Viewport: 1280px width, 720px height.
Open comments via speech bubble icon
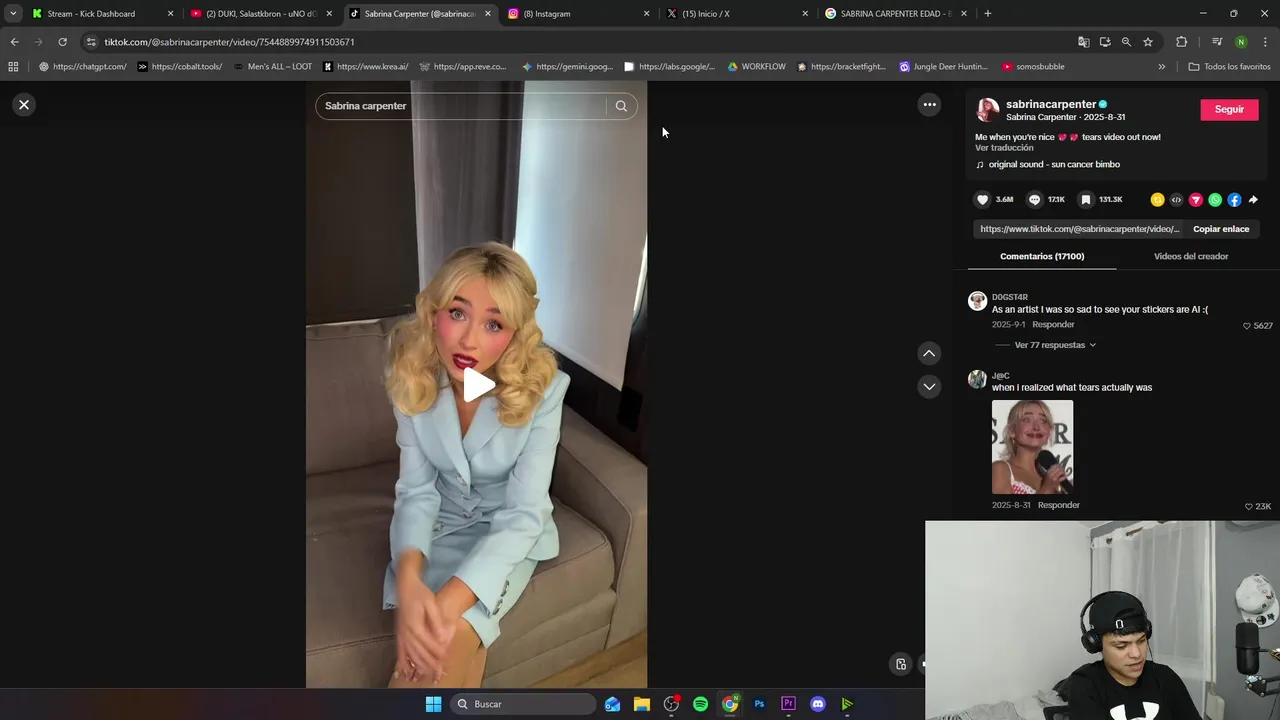pos(1034,200)
